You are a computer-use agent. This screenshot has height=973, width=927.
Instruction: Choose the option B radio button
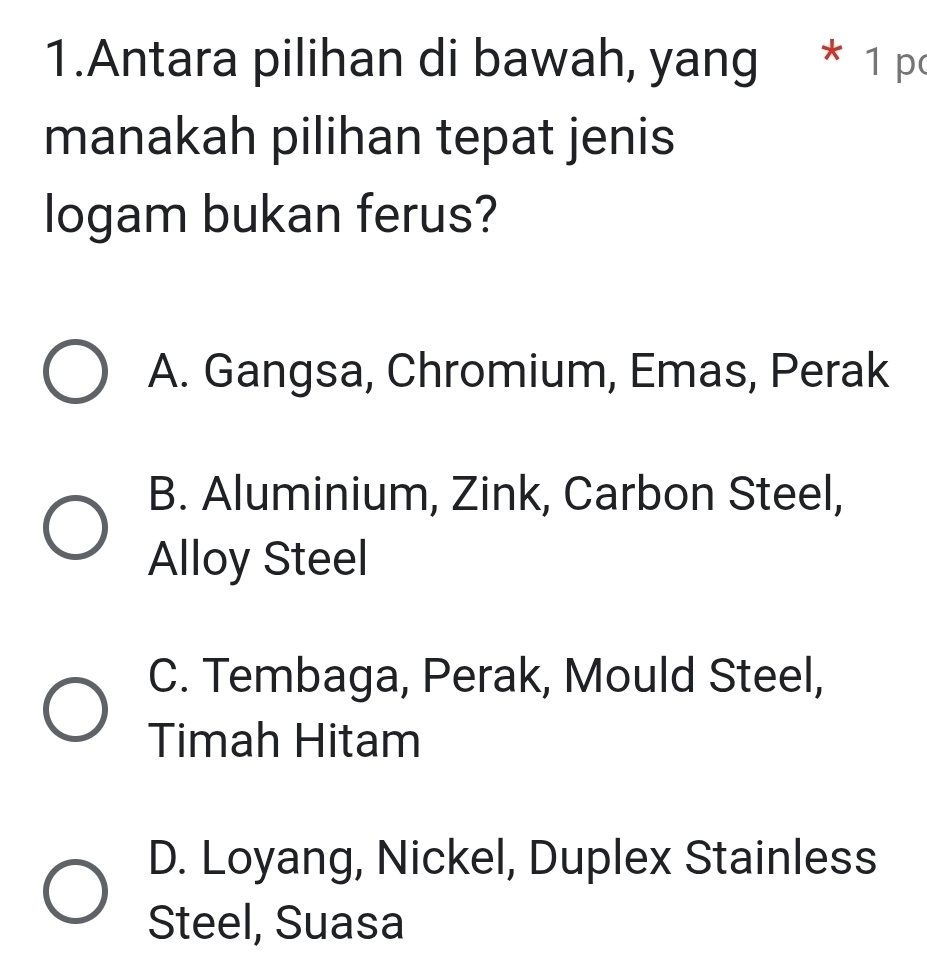[x=75, y=526]
